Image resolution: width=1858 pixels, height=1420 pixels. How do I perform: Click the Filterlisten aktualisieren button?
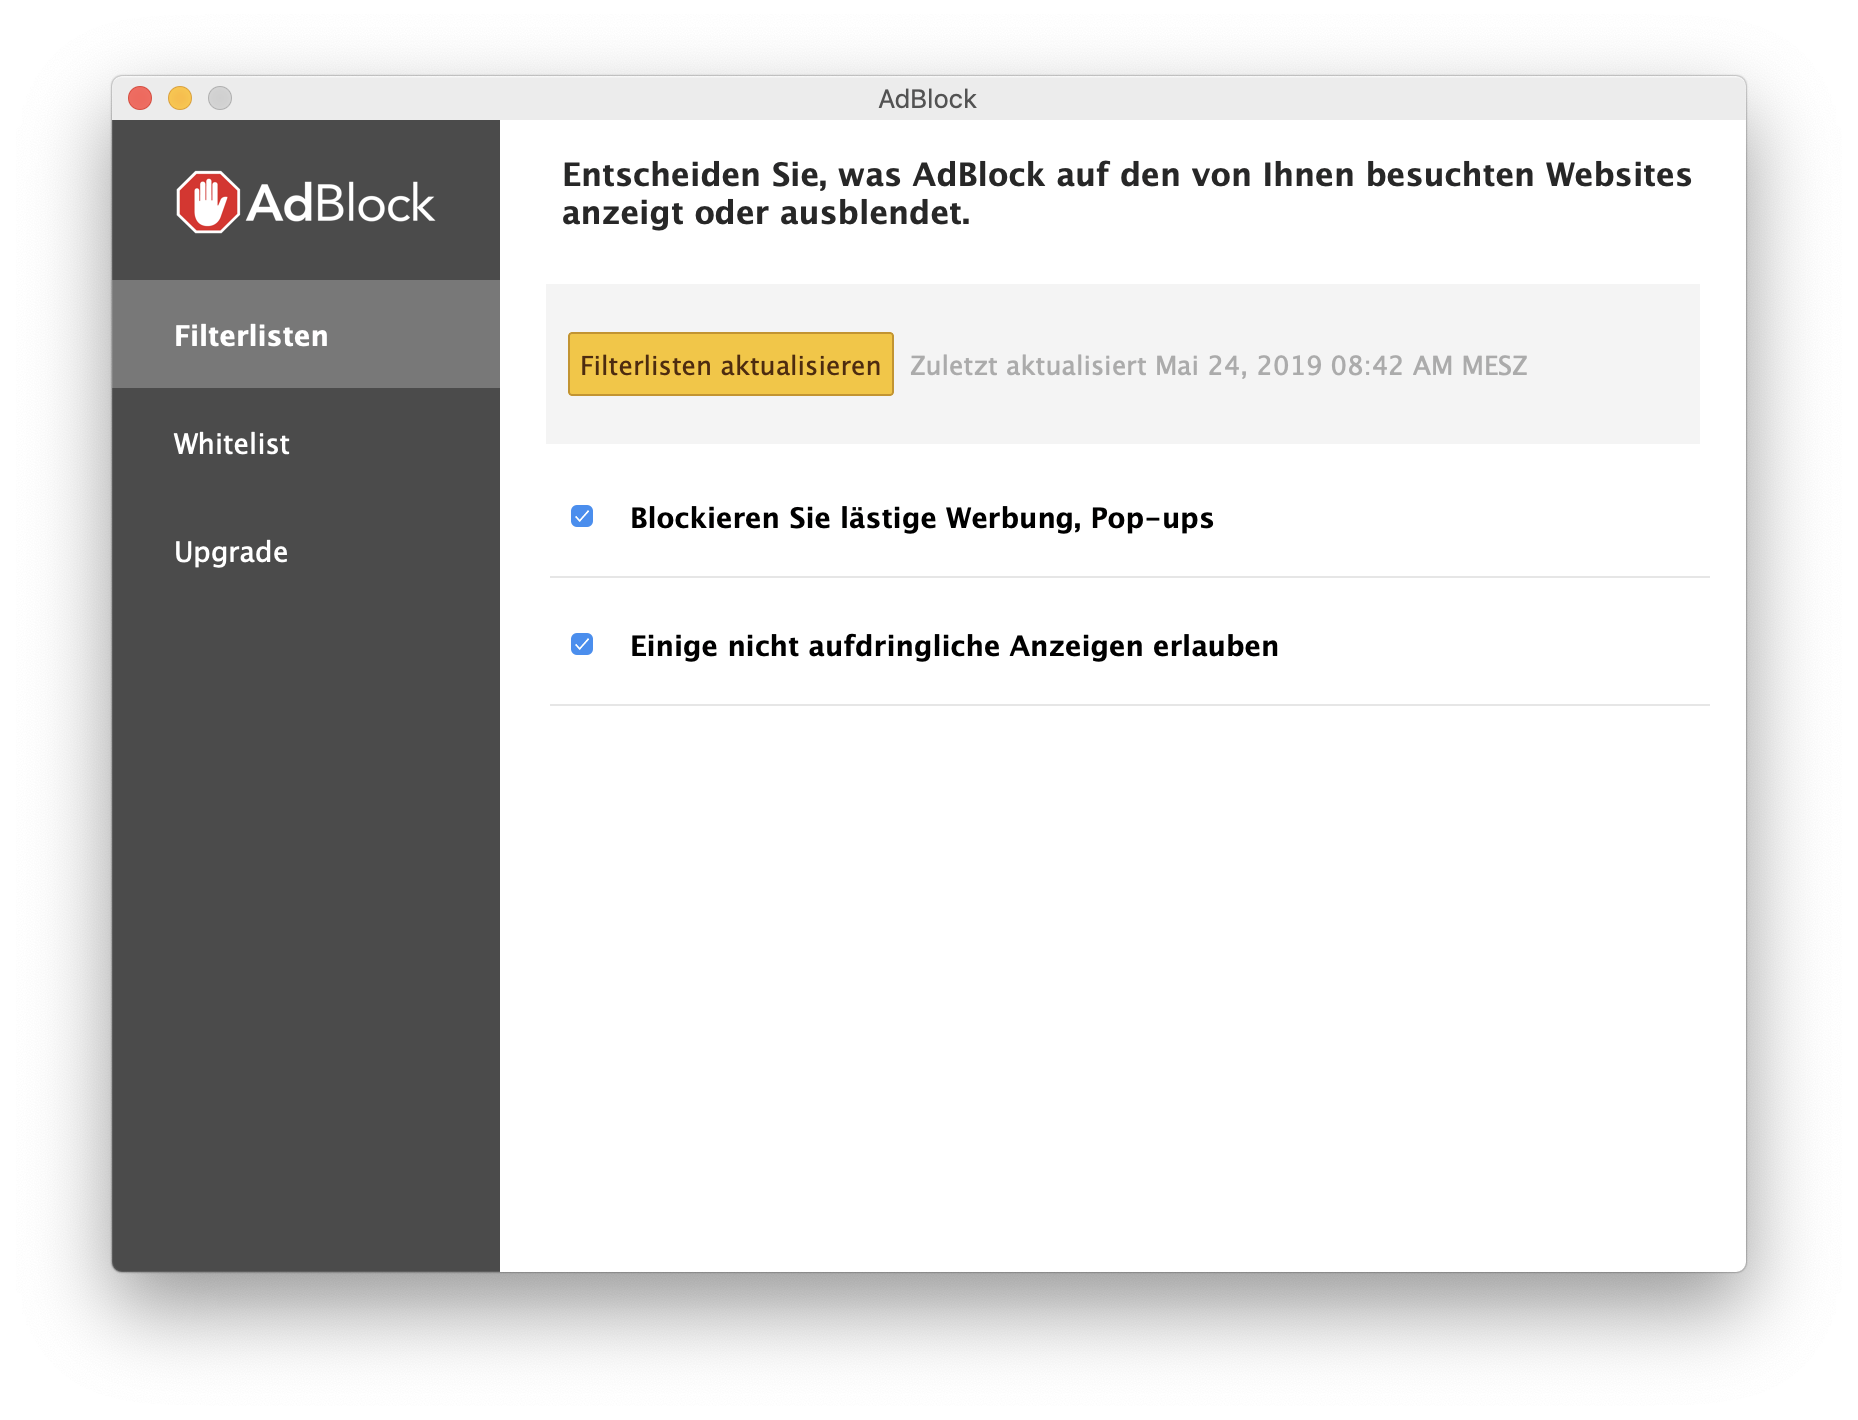pos(730,364)
